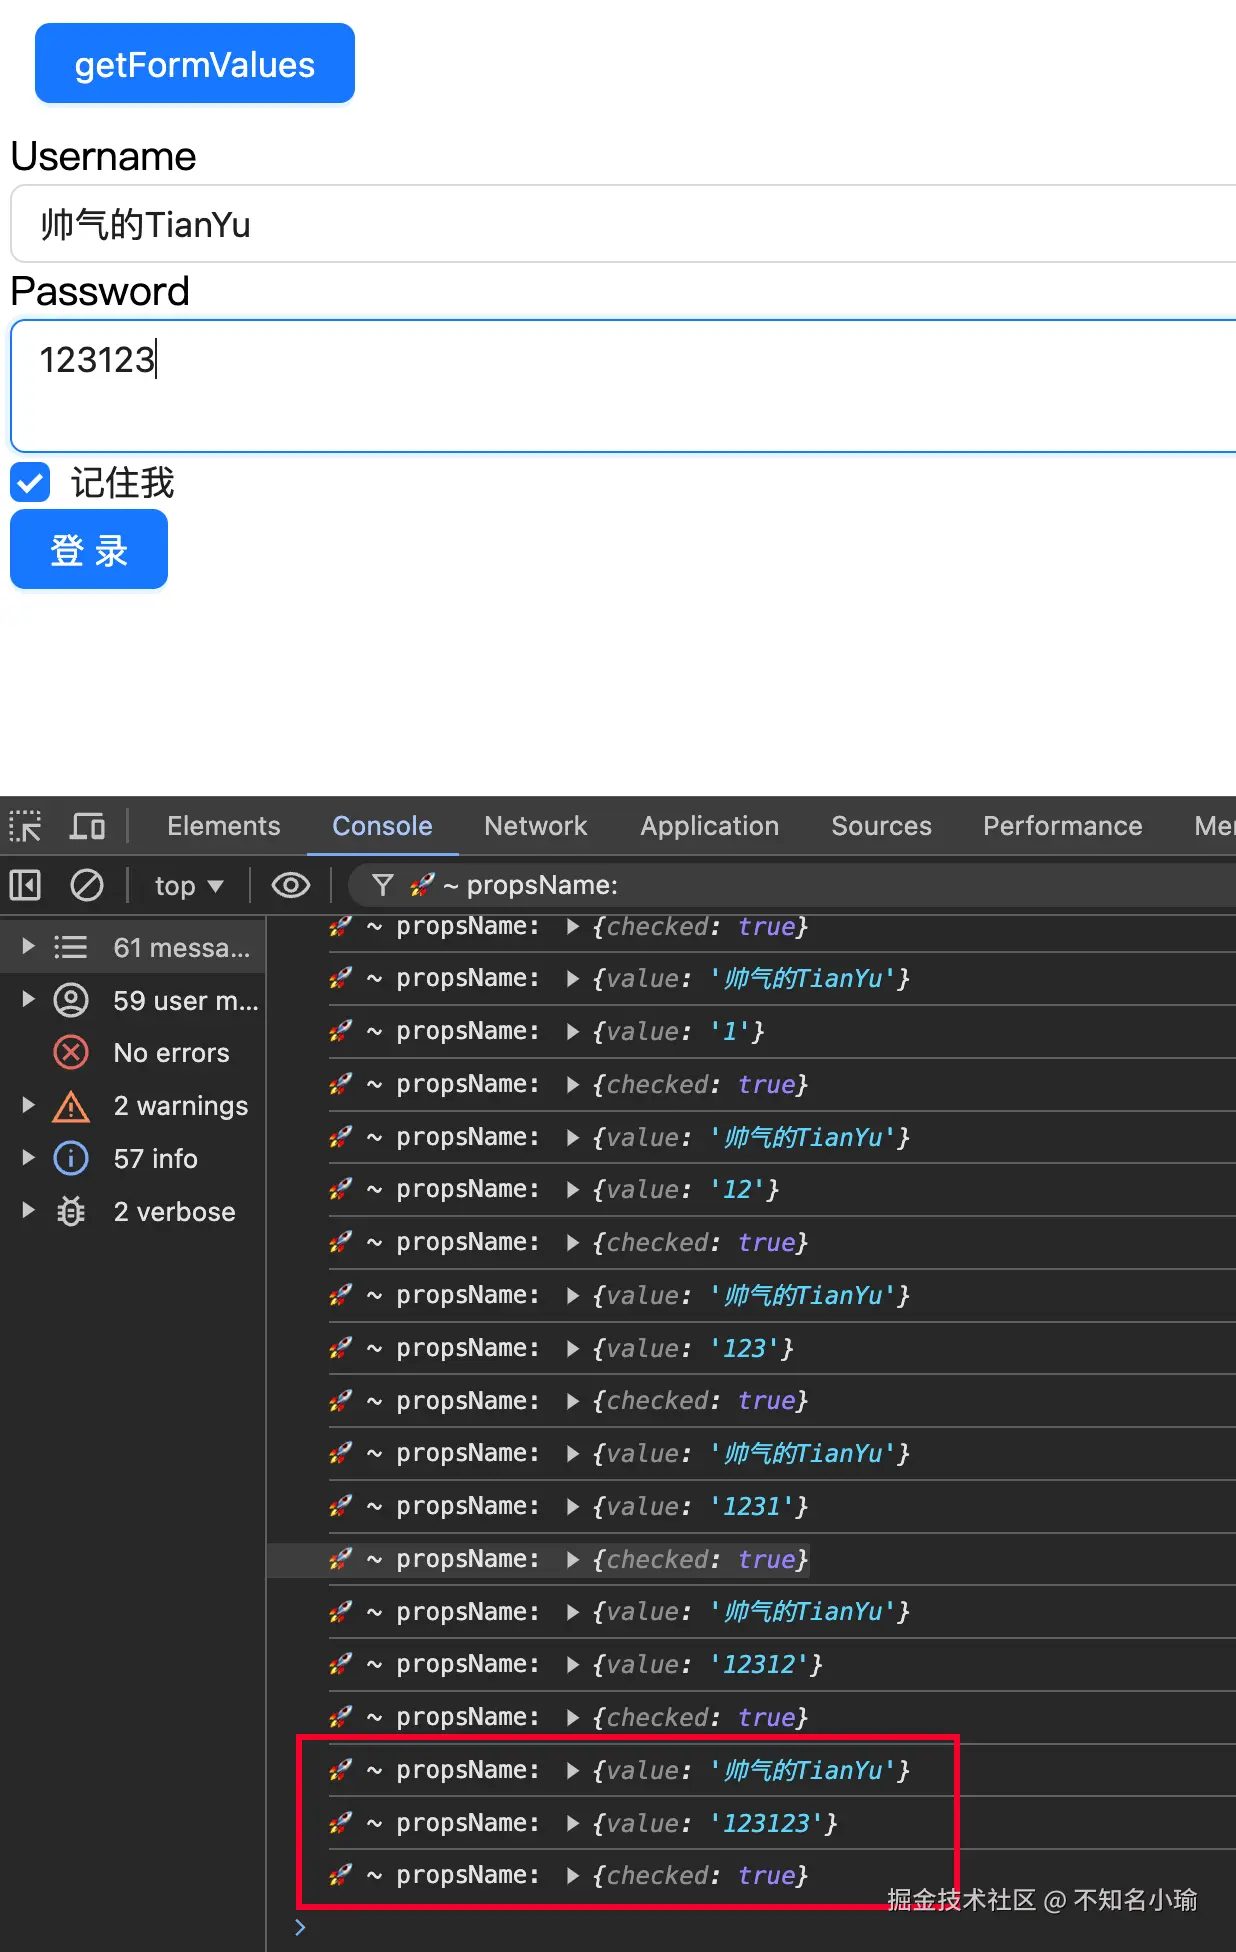
Task: Expand the {value: '1'} log object
Action: (x=573, y=1032)
